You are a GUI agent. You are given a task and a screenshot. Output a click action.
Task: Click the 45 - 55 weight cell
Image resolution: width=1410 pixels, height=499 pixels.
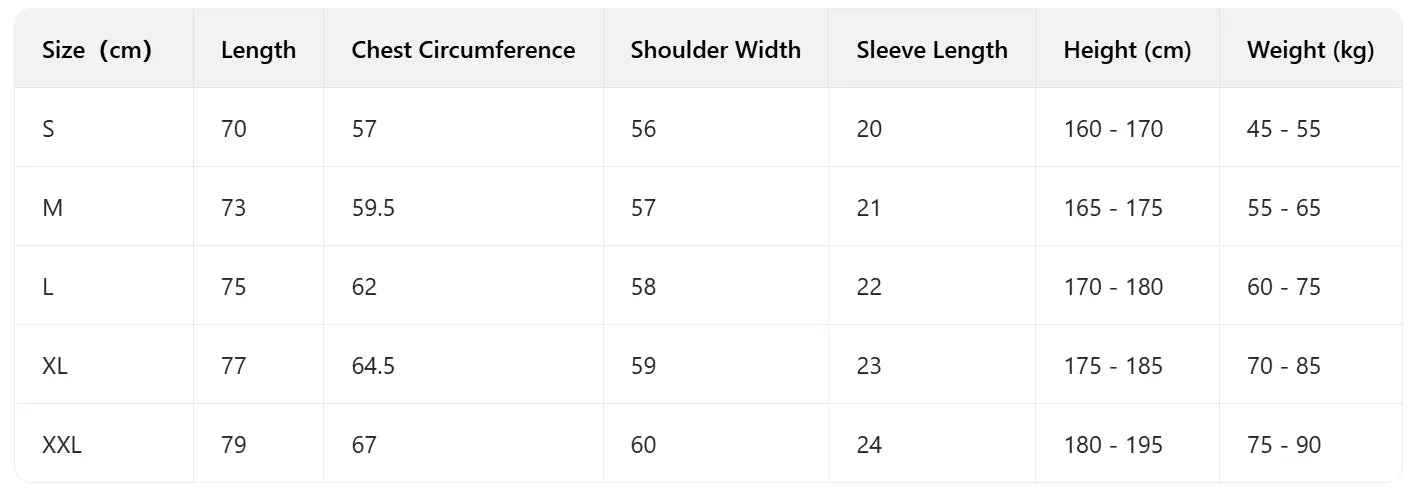1284,129
